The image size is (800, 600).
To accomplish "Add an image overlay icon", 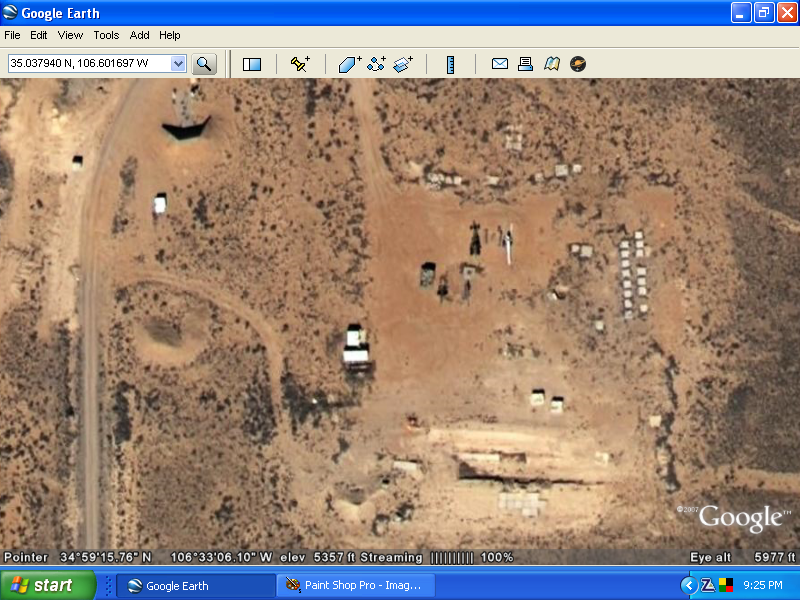I will click(x=403, y=64).
